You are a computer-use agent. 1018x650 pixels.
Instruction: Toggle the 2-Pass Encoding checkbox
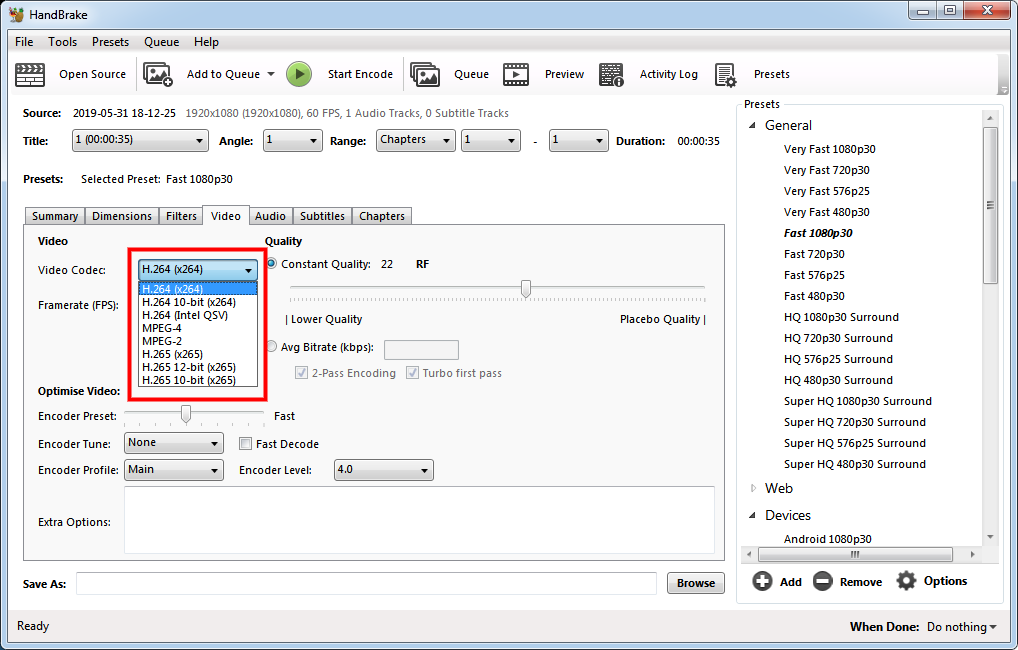[x=301, y=373]
